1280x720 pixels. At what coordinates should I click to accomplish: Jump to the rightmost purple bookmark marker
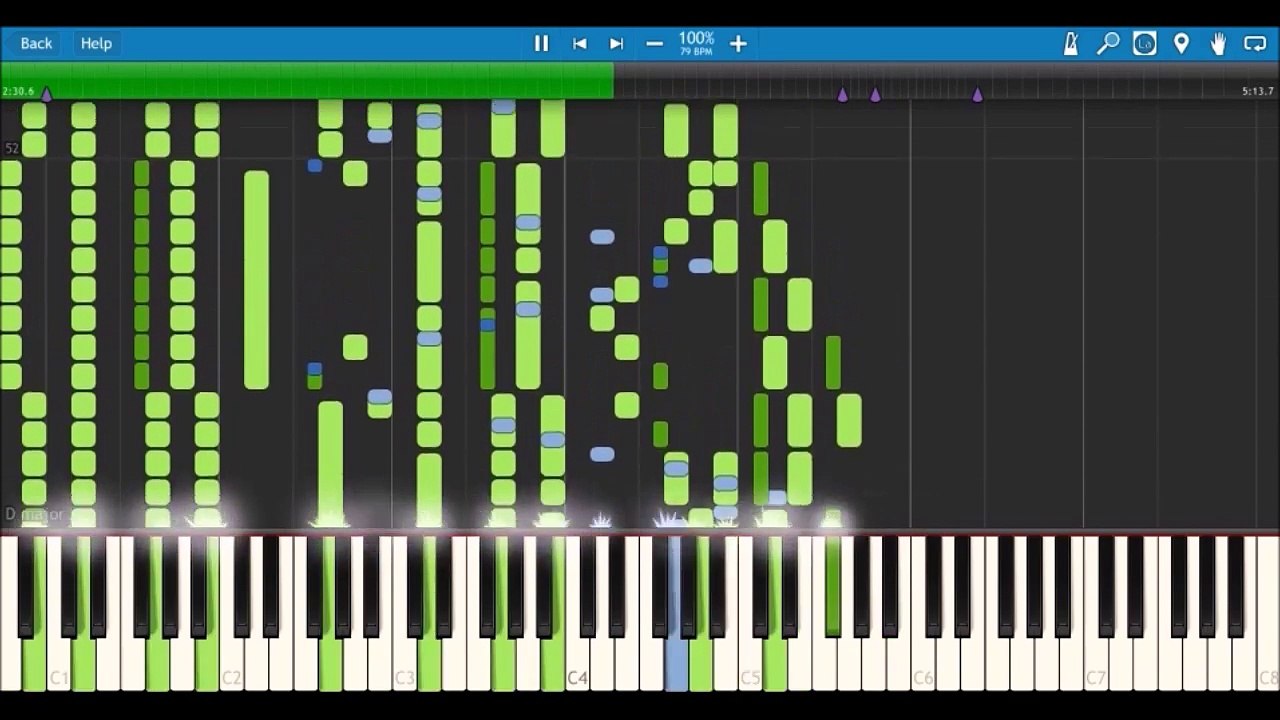coord(977,94)
